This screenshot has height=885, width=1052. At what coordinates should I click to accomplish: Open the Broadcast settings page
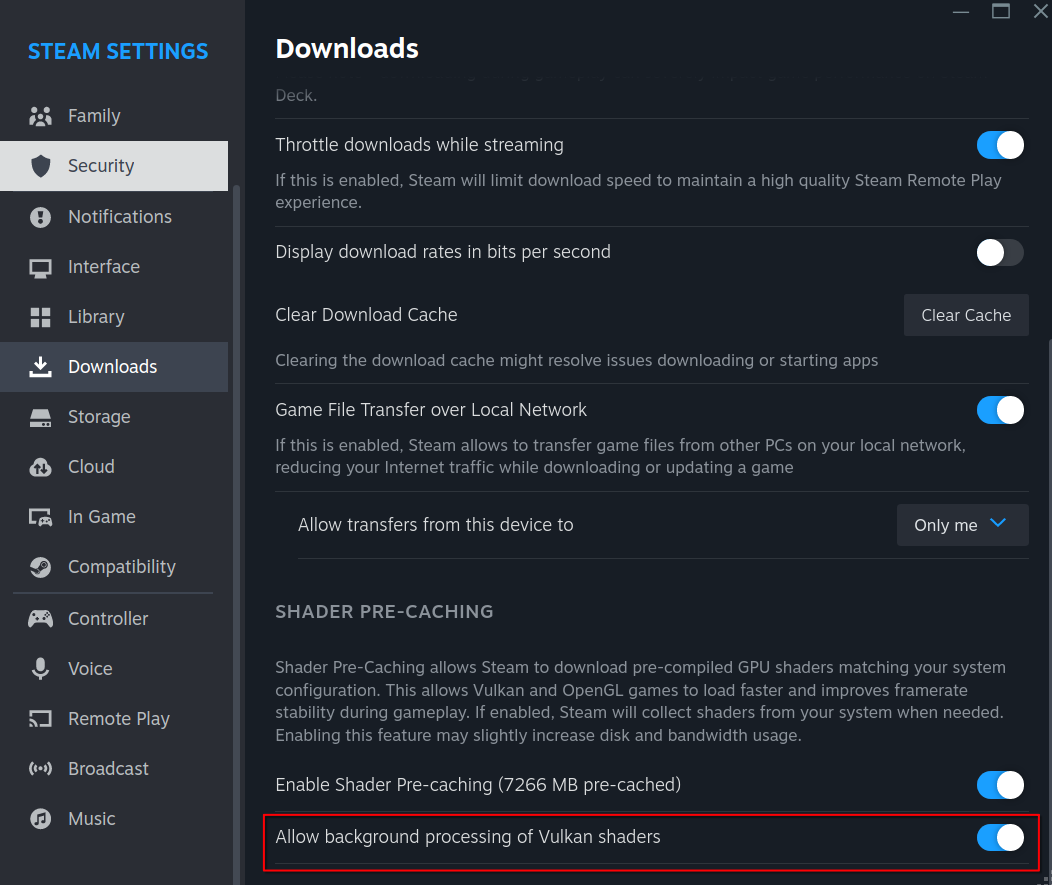108,769
